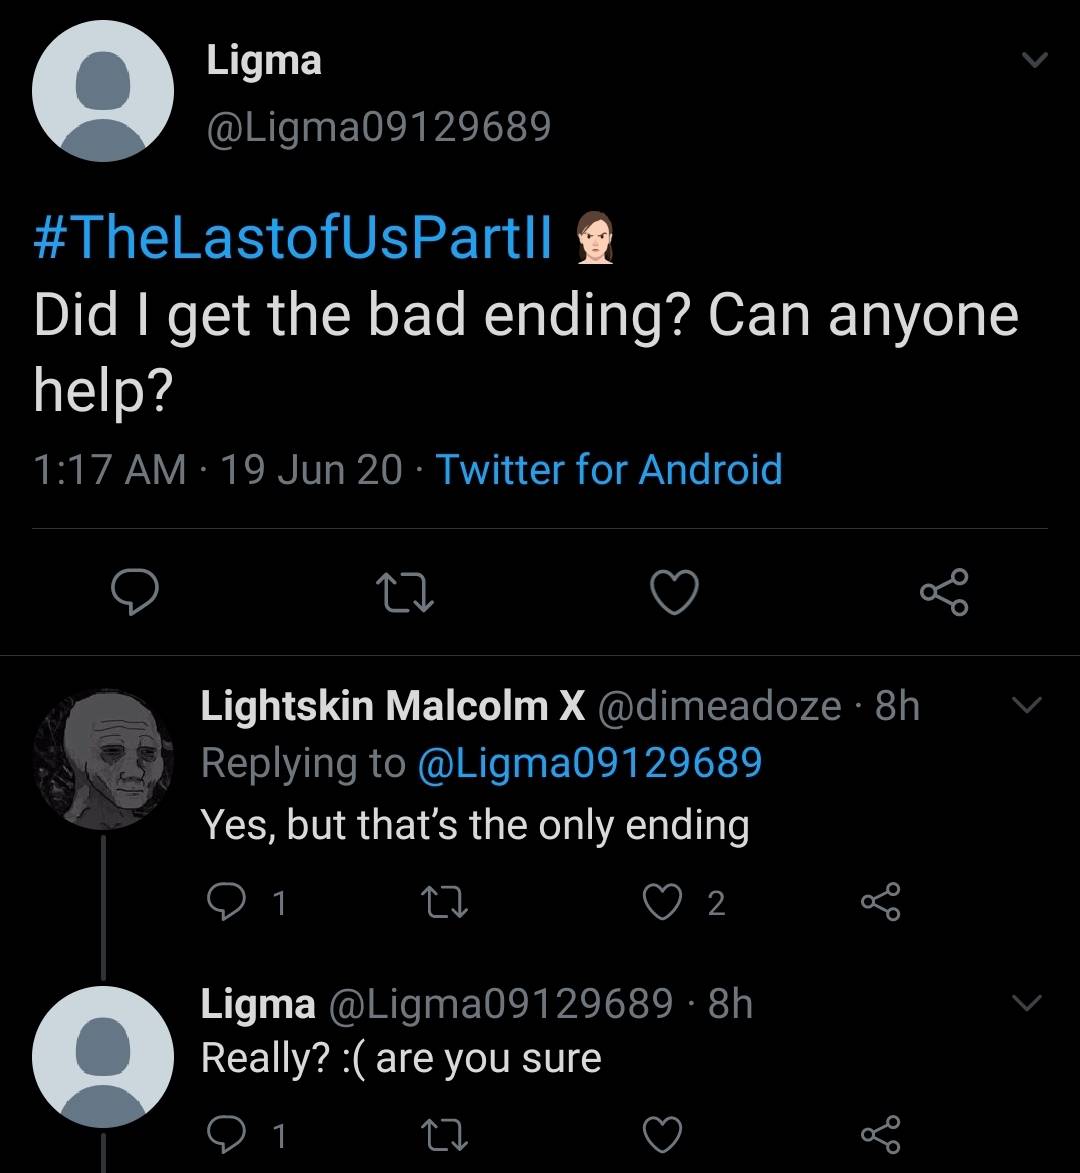Open Lightskin Malcolm X profile picture
This screenshot has width=1080, height=1173.
tap(103, 760)
